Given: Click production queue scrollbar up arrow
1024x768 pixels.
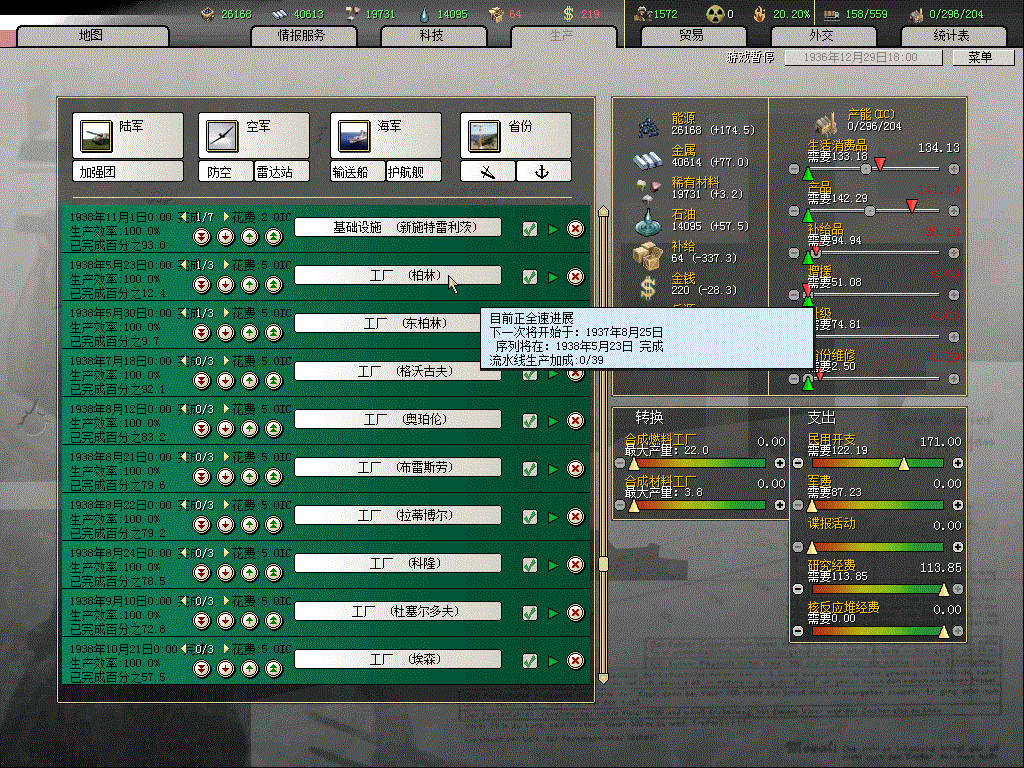Looking at the screenshot, I should pyautogui.click(x=603, y=211).
